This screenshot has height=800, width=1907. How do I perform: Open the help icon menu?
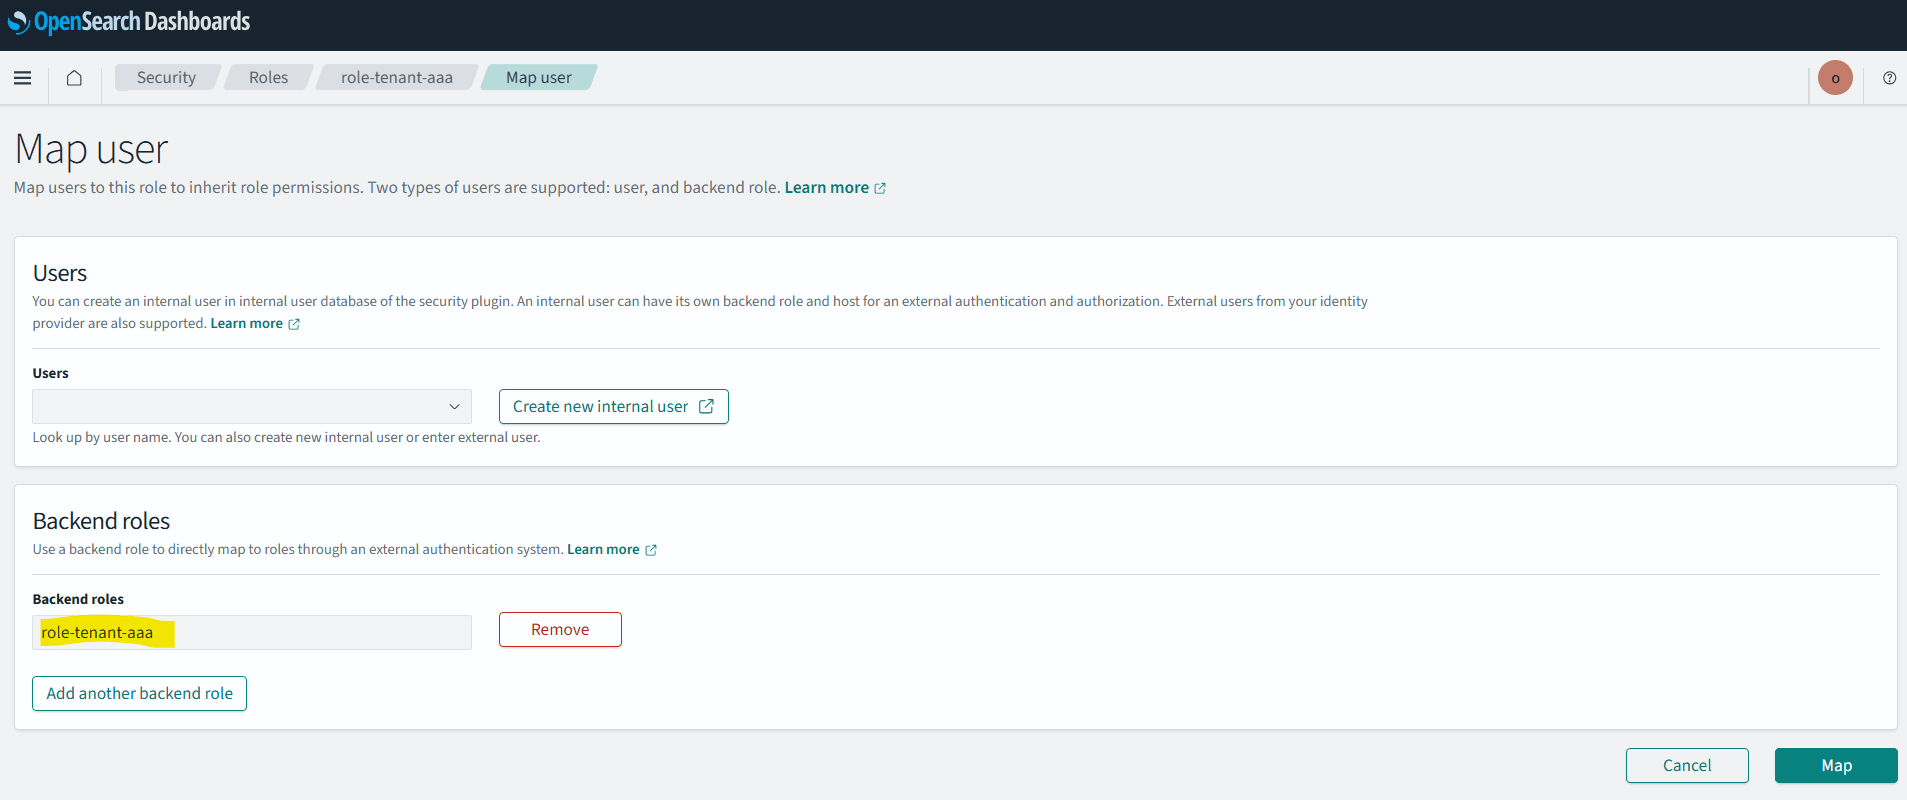pos(1889,78)
